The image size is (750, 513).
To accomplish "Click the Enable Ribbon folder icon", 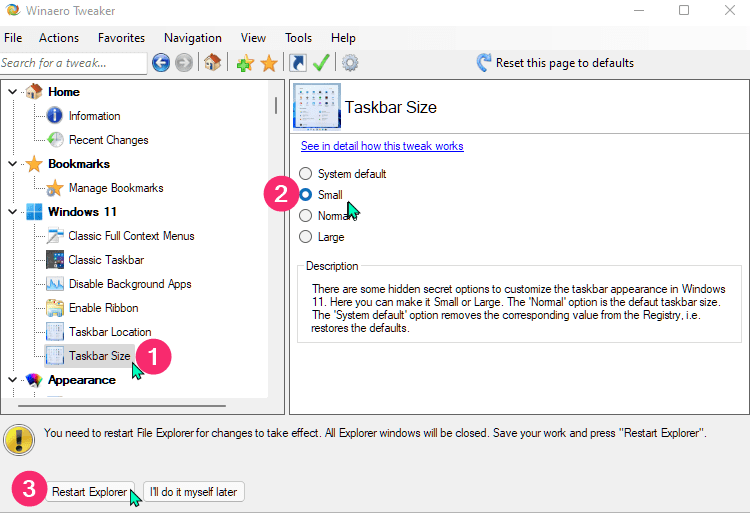I will pyautogui.click(x=55, y=307).
